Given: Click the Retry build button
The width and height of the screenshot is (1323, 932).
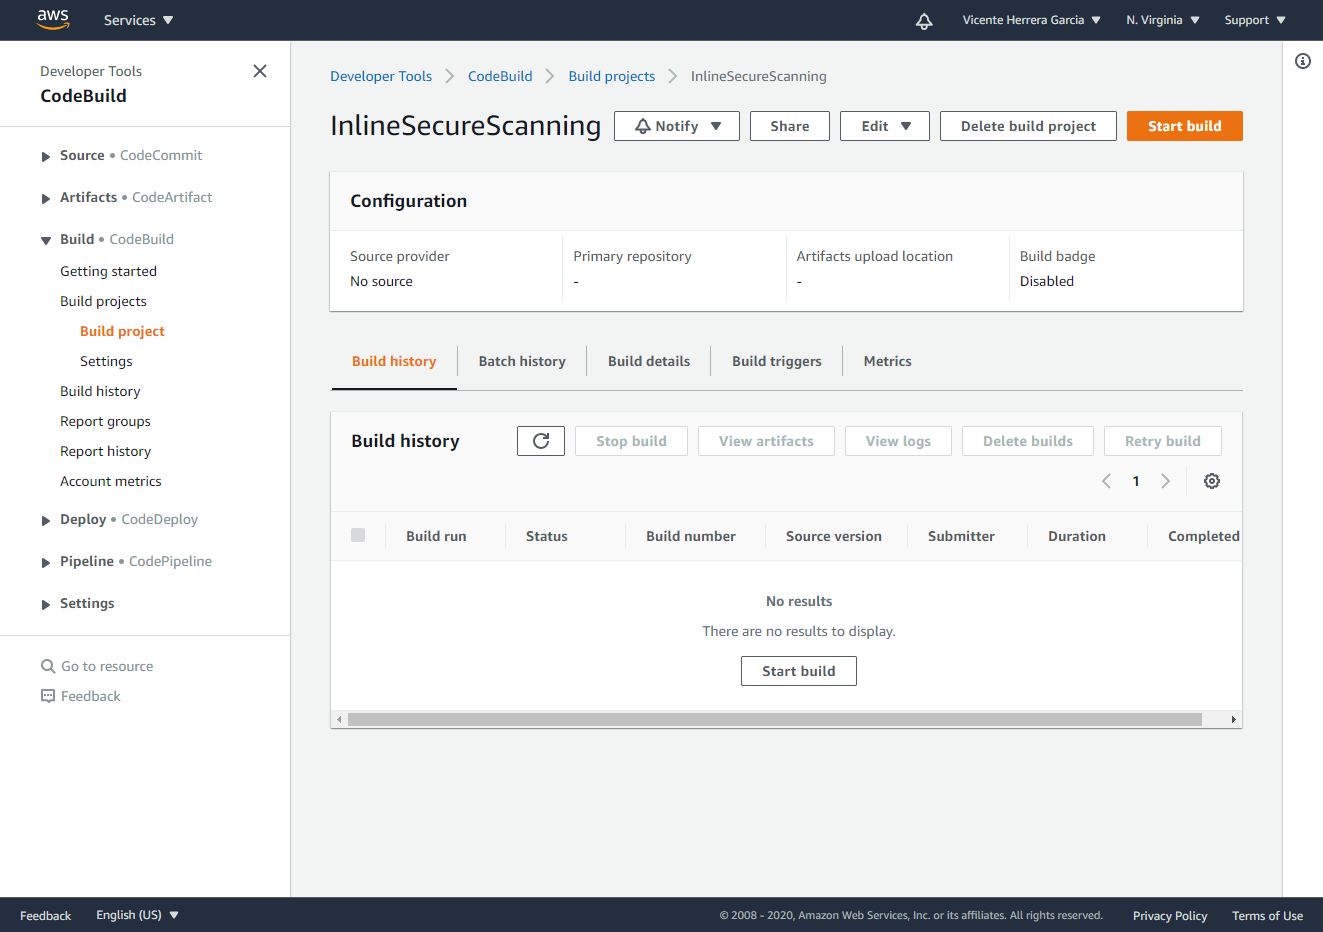Looking at the screenshot, I should (1163, 441).
